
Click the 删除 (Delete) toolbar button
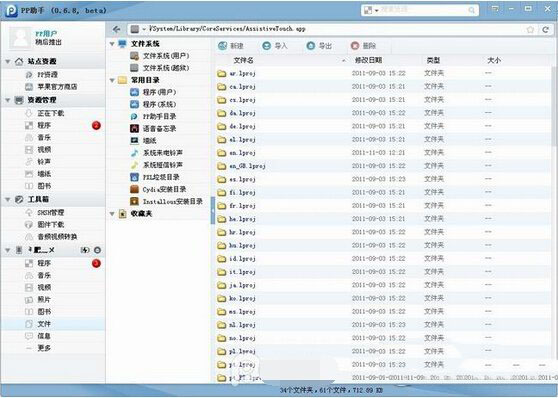pyautogui.click(x=363, y=46)
